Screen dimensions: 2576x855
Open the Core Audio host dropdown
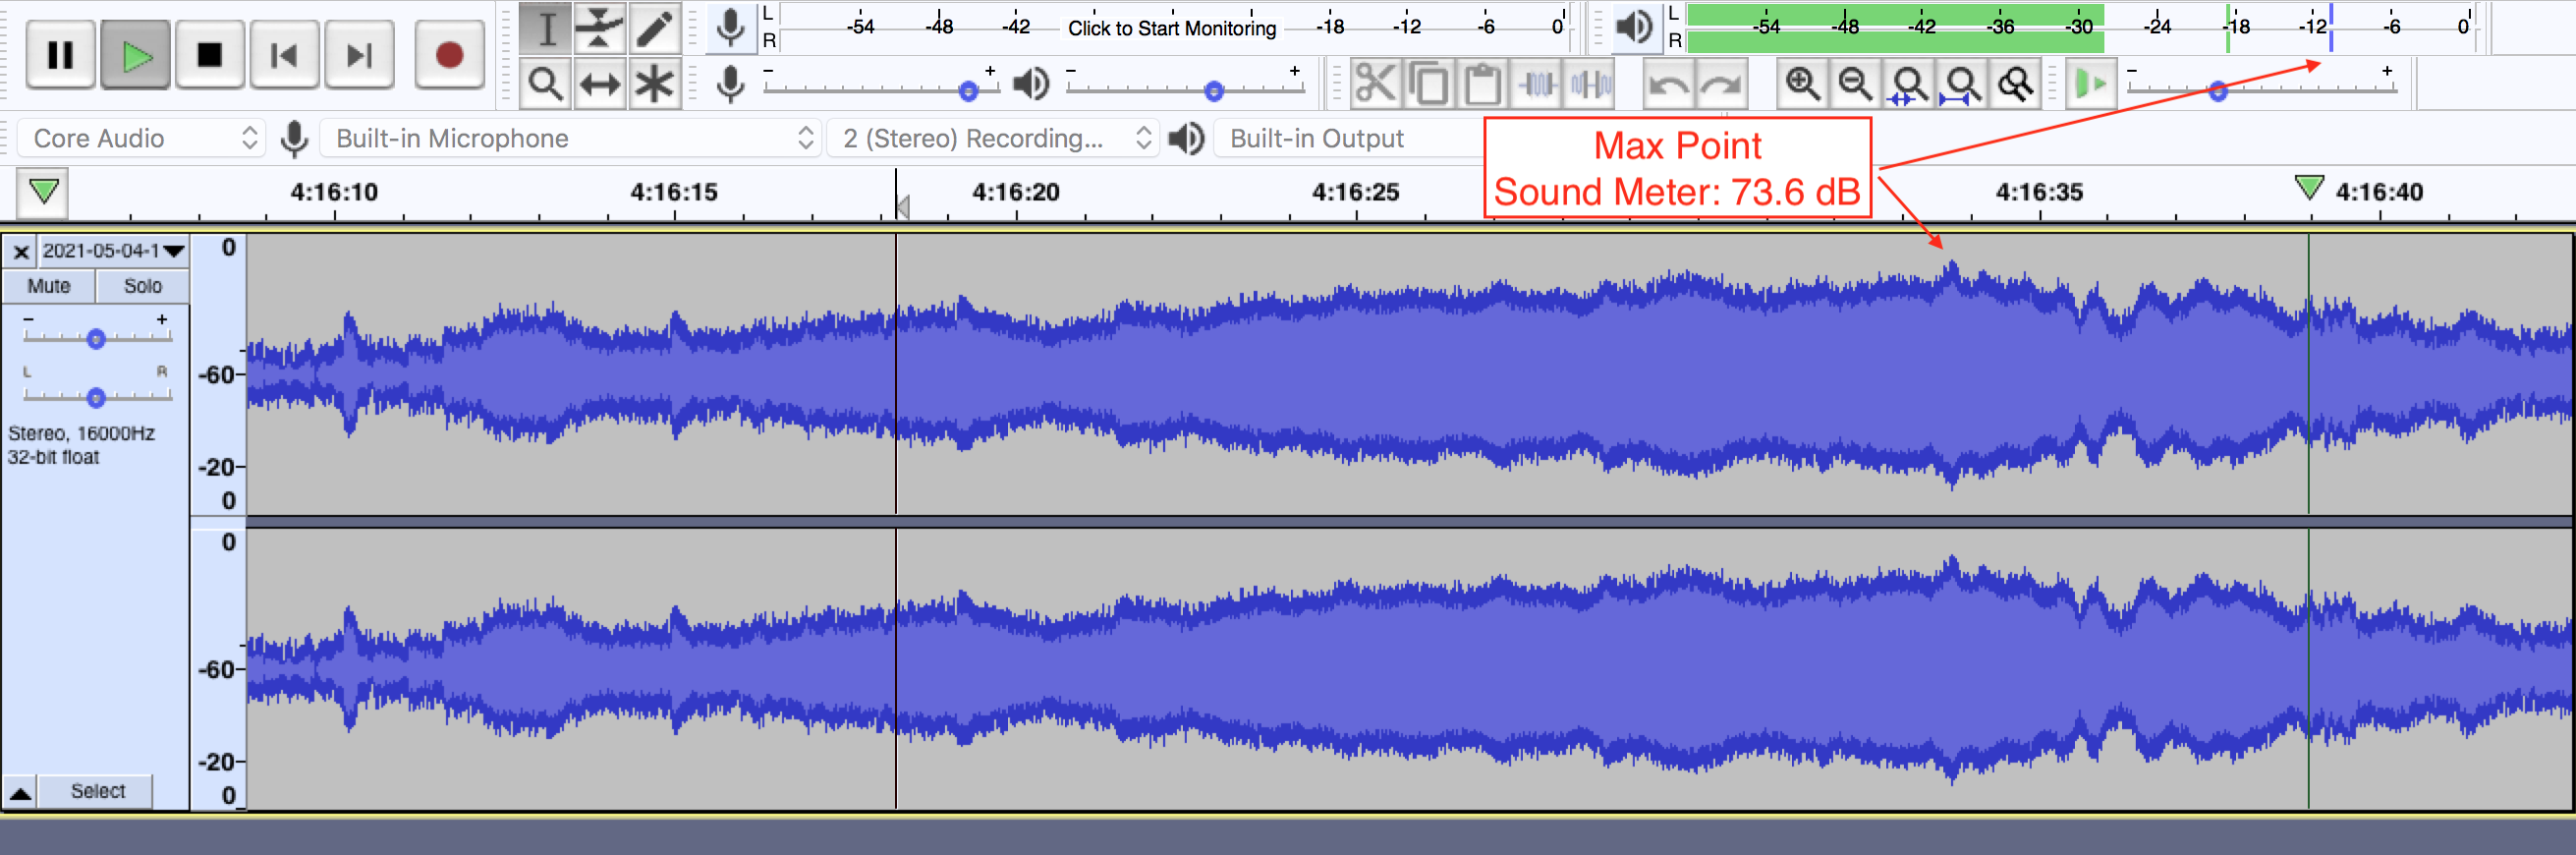[x=142, y=138]
